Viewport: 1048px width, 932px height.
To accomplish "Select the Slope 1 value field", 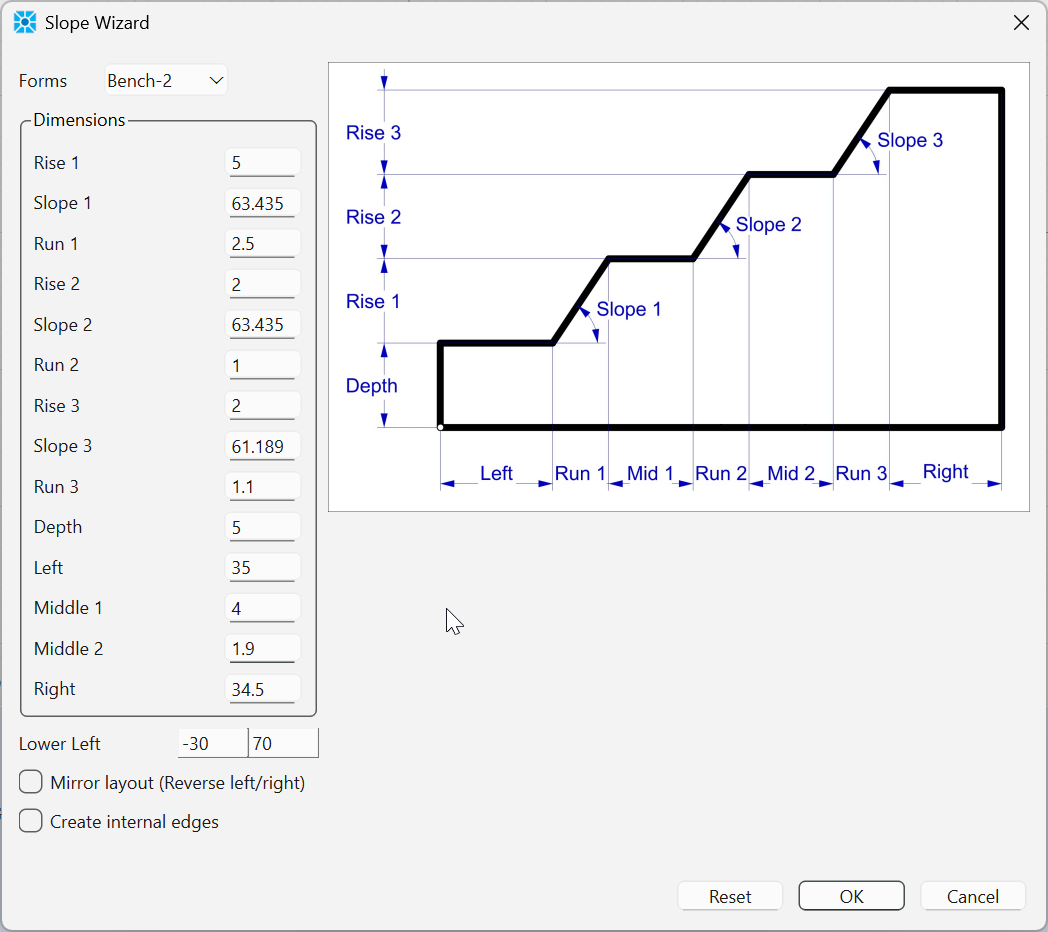I will [x=263, y=204].
